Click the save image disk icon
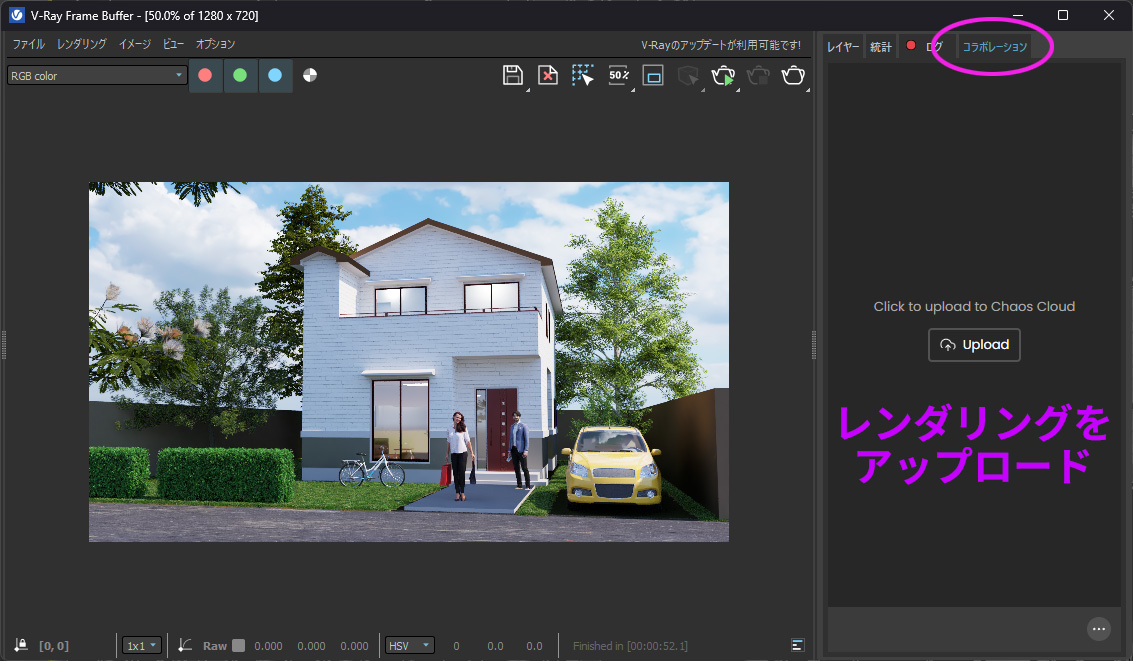1133x661 pixels. (513, 76)
